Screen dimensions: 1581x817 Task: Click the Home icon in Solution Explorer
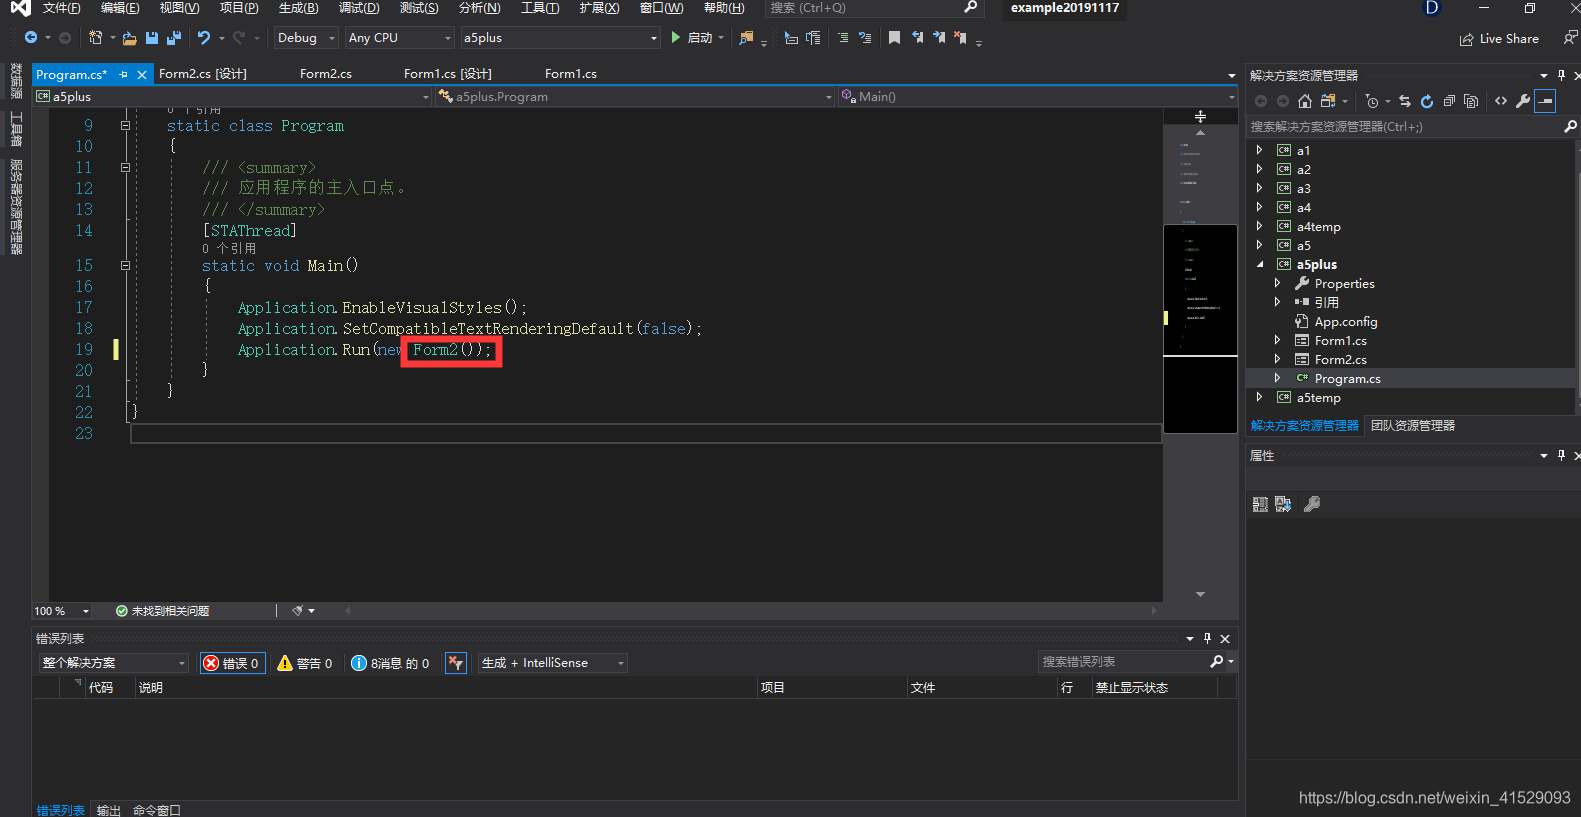coord(1305,101)
